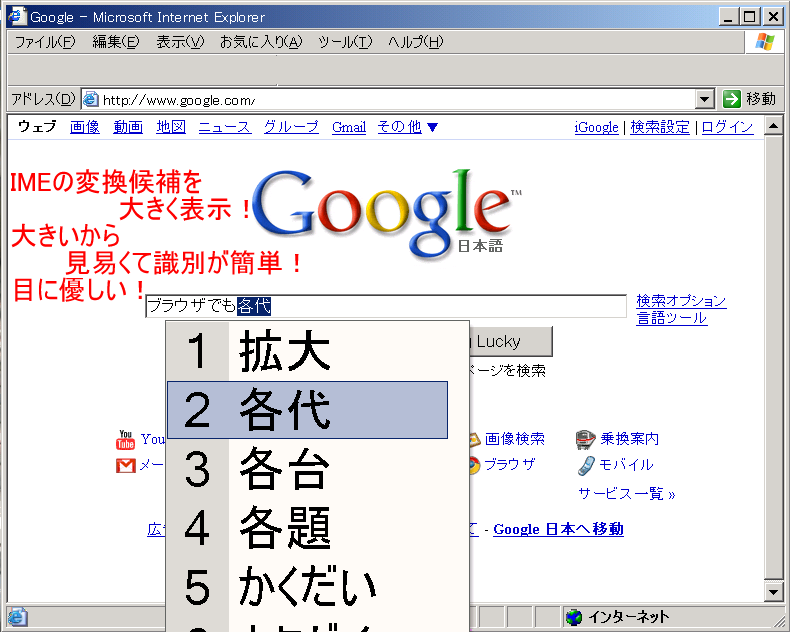This screenshot has width=790, height=632.
Task: Expand the address bar dropdown arrow
Action: click(x=705, y=99)
